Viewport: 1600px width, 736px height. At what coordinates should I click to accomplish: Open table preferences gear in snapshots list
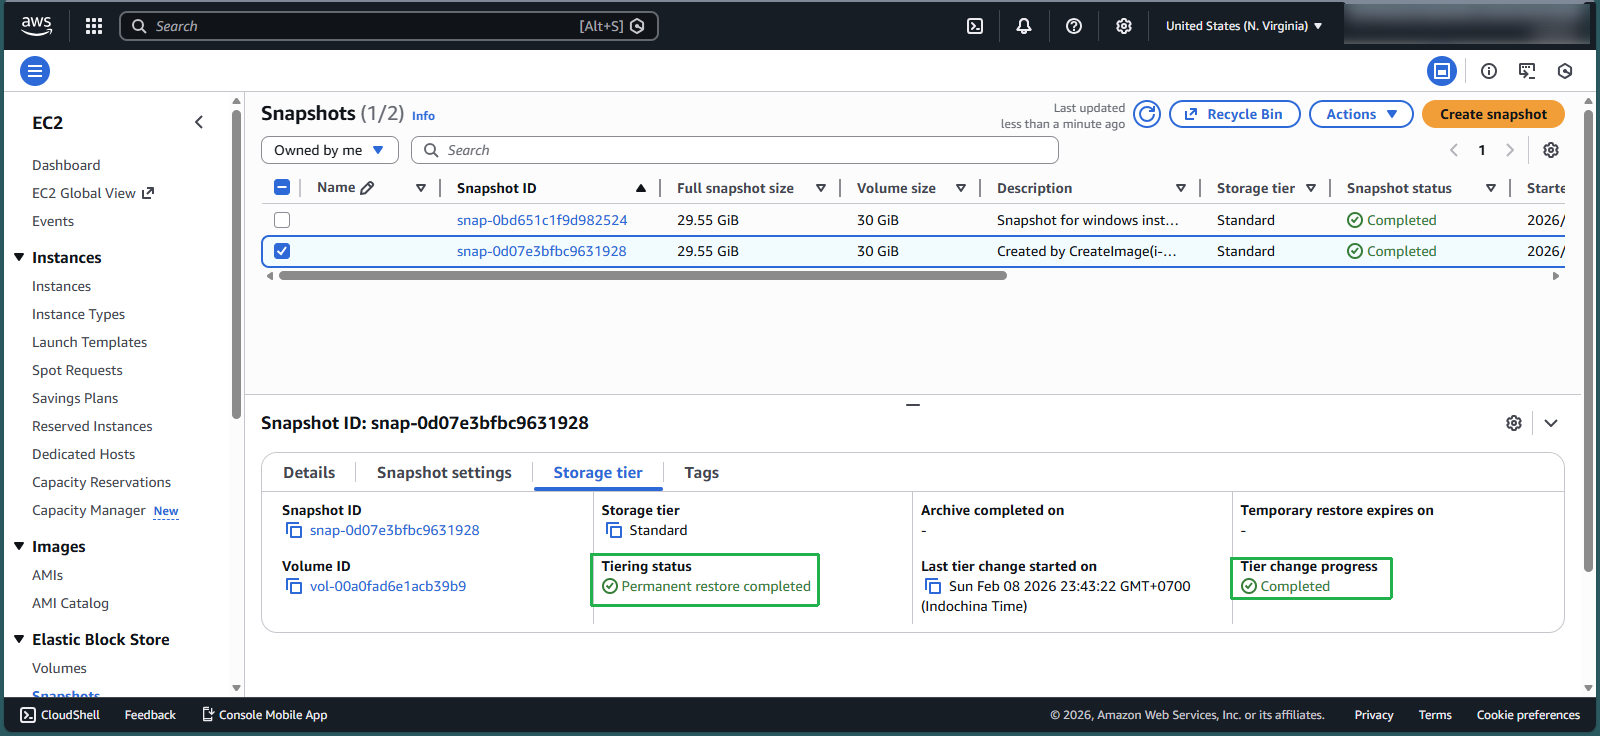(x=1550, y=150)
